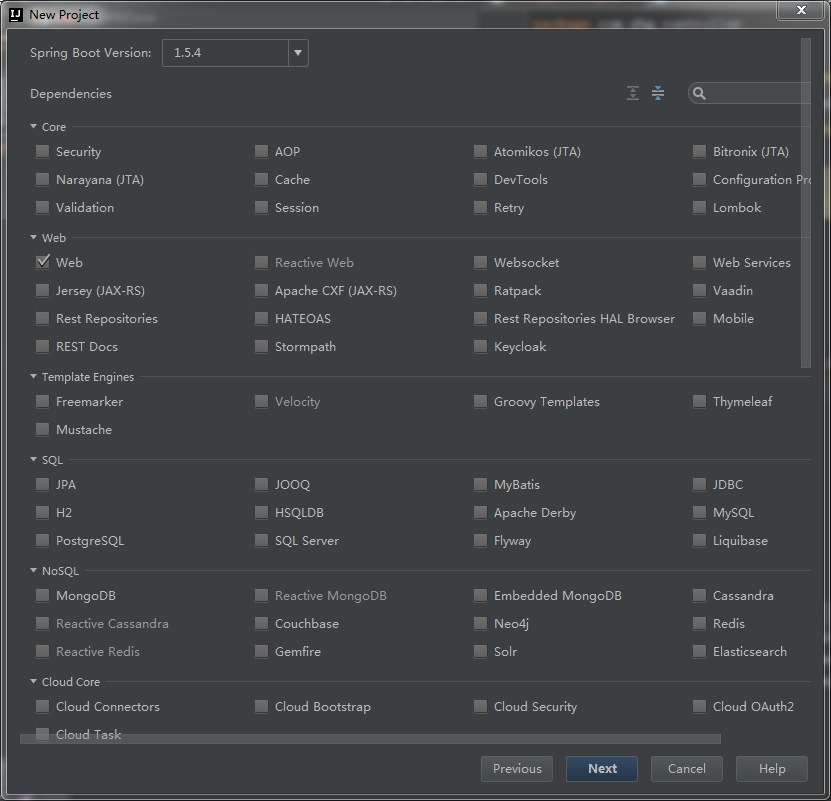
Task: Check the Freemarker checkbox
Action: click(42, 402)
